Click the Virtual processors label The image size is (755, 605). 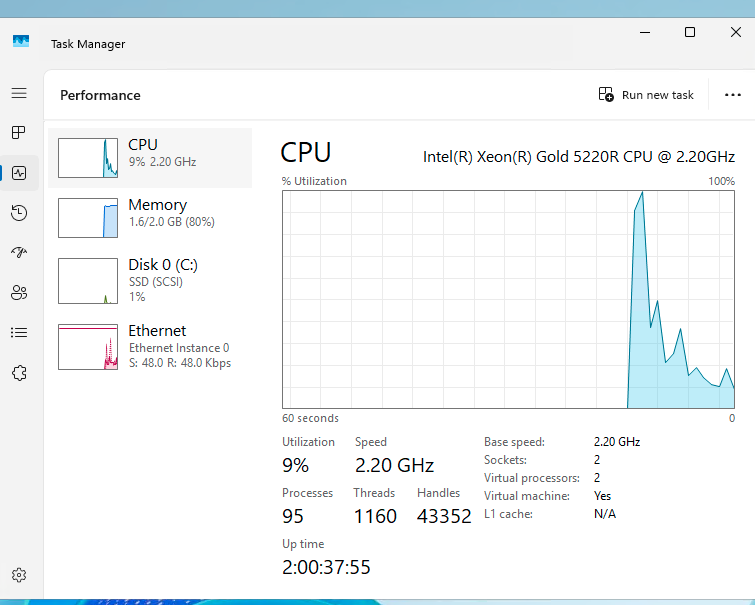tap(532, 478)
